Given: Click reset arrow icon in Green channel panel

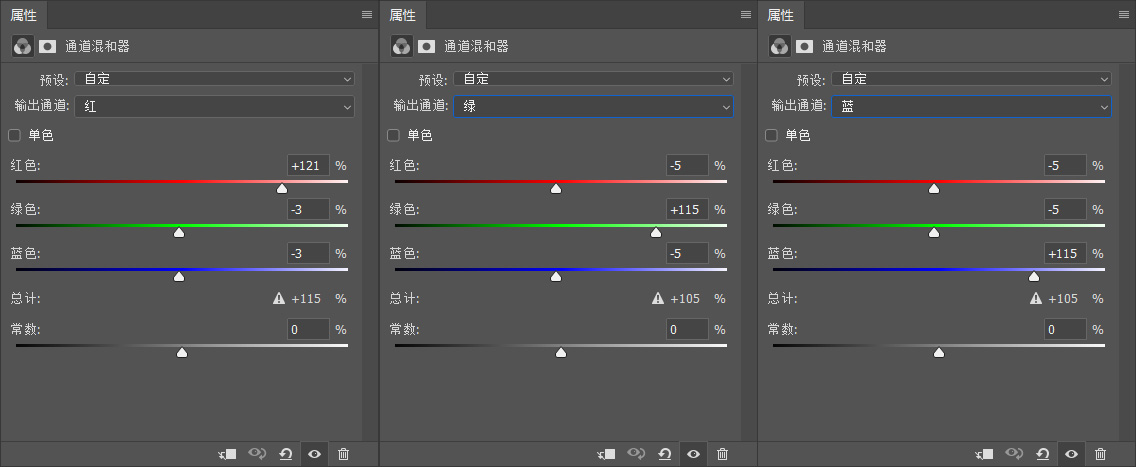Looking at the screenshot, I should pyautogui.click(x=664, y=454).
